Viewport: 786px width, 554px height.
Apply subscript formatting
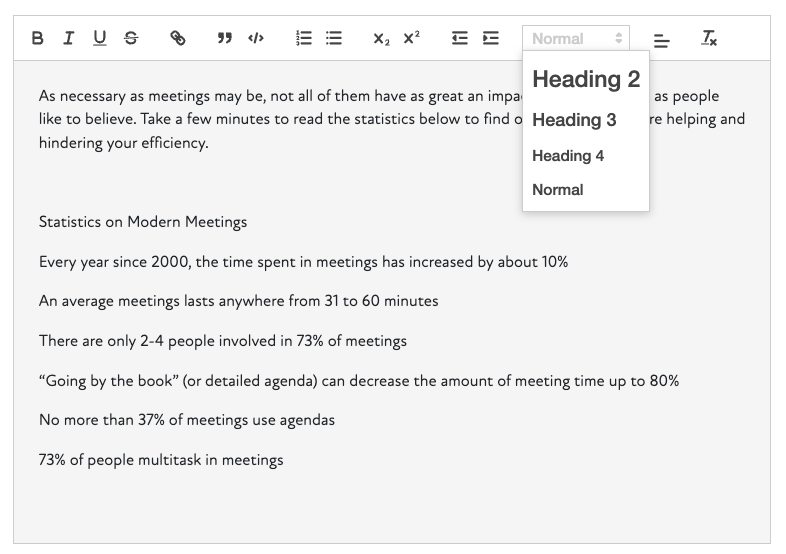point(381,38)
